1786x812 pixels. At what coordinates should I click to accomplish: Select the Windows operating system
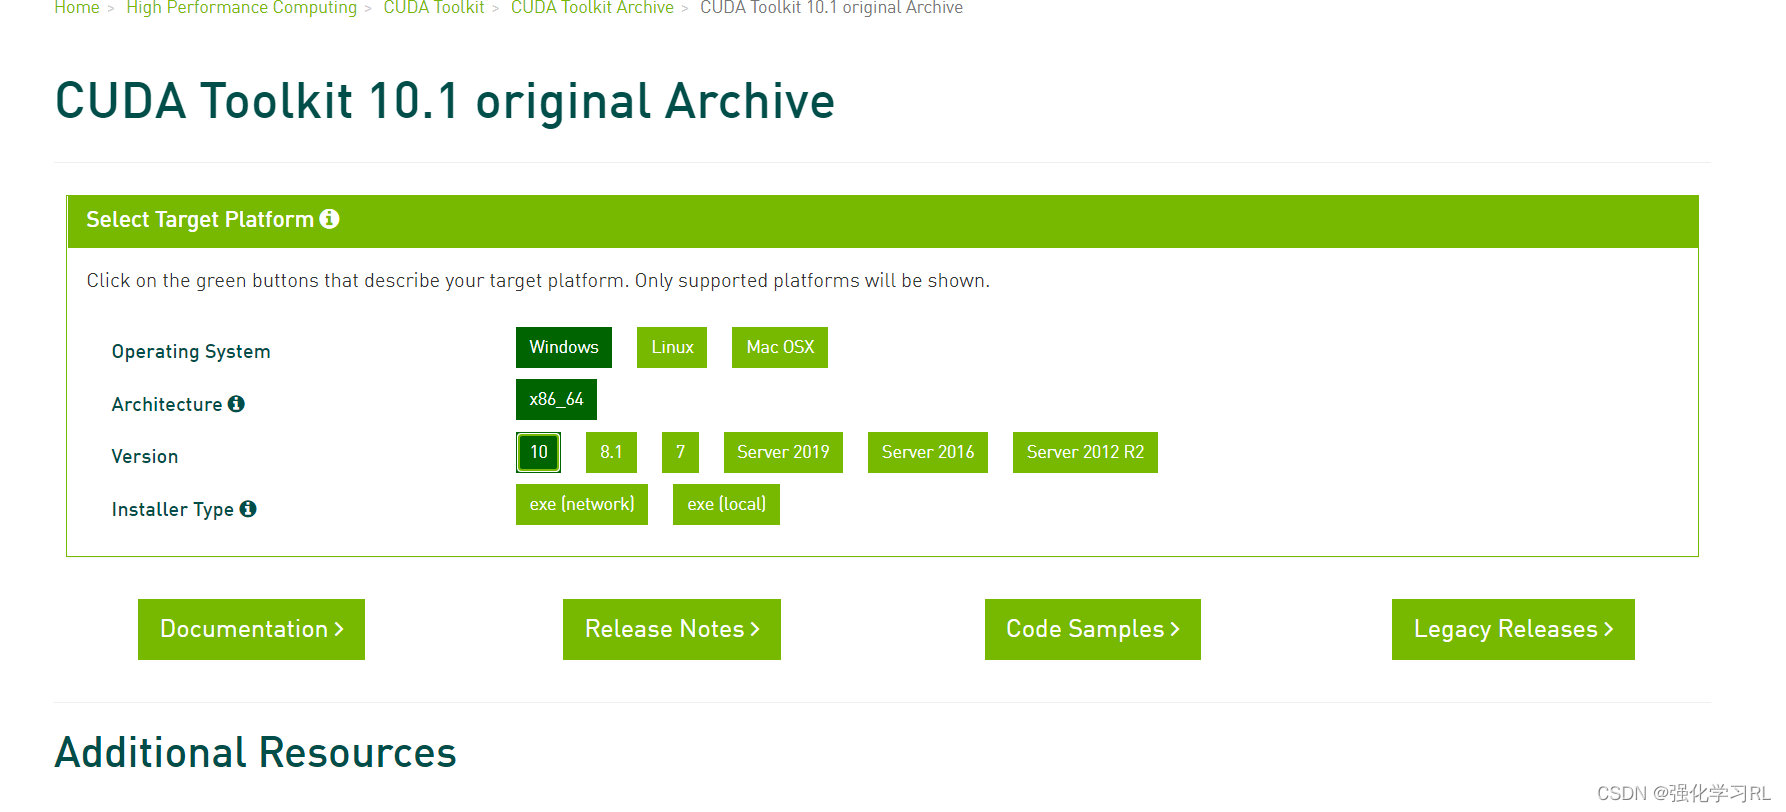tap(564, 347)
